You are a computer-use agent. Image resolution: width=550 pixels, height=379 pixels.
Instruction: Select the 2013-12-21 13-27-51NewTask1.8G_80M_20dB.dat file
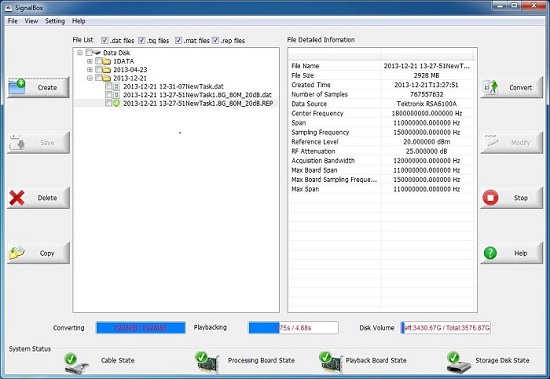(197, 95)
